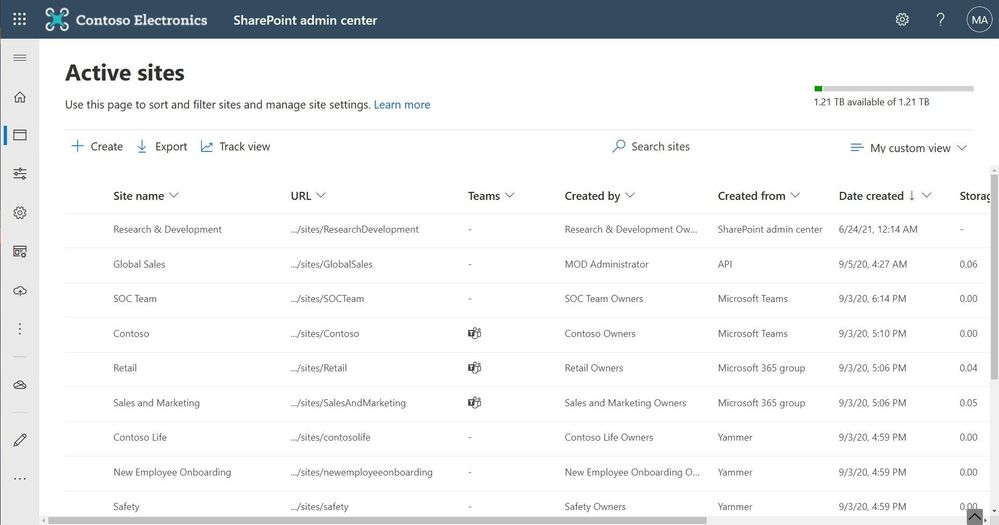This screenshot has height=525, width=999.
Task: Open the Migration cloud upload icon
Action: (19, 290)
